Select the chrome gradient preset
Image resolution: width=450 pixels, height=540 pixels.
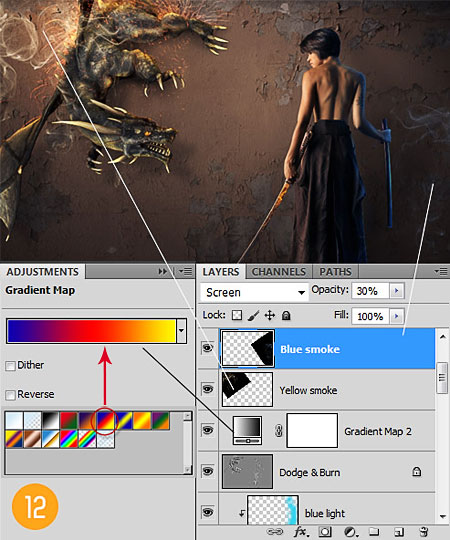(x=50, y=439)
